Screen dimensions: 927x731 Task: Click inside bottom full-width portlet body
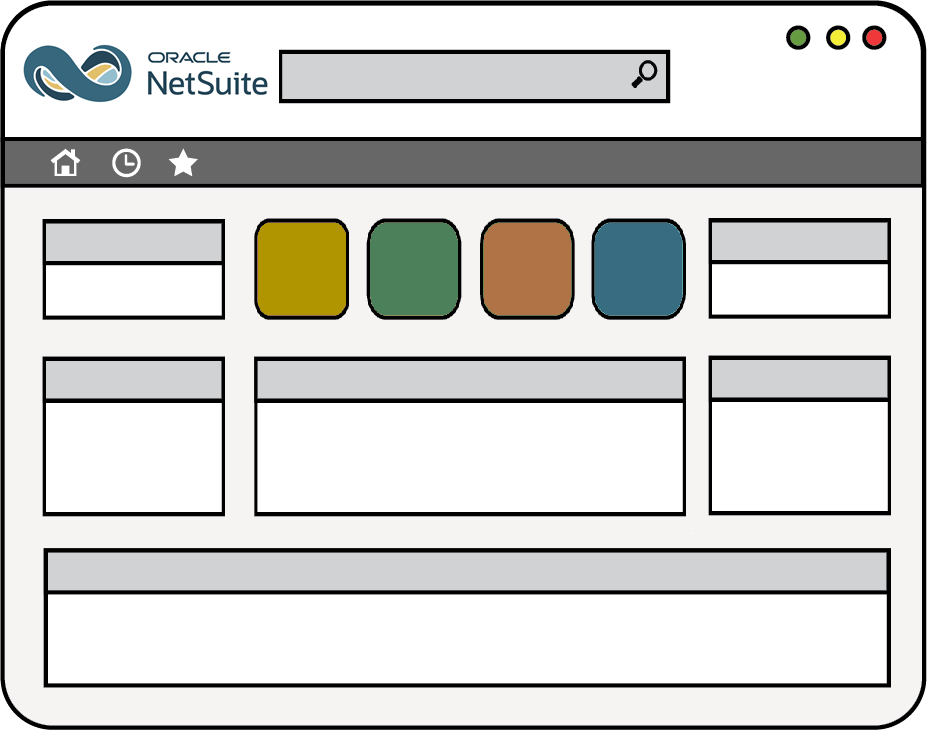[467, 638]
